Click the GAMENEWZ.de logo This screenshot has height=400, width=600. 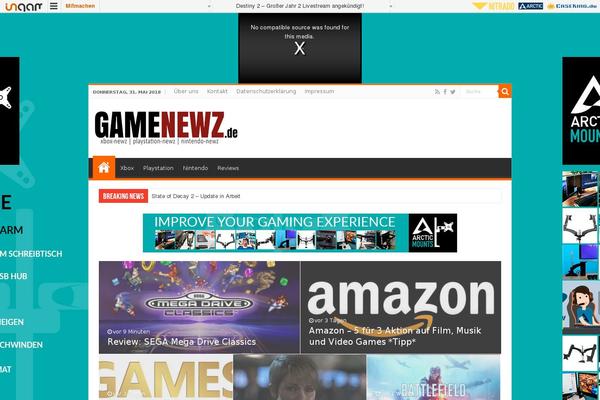coord(166,127)
